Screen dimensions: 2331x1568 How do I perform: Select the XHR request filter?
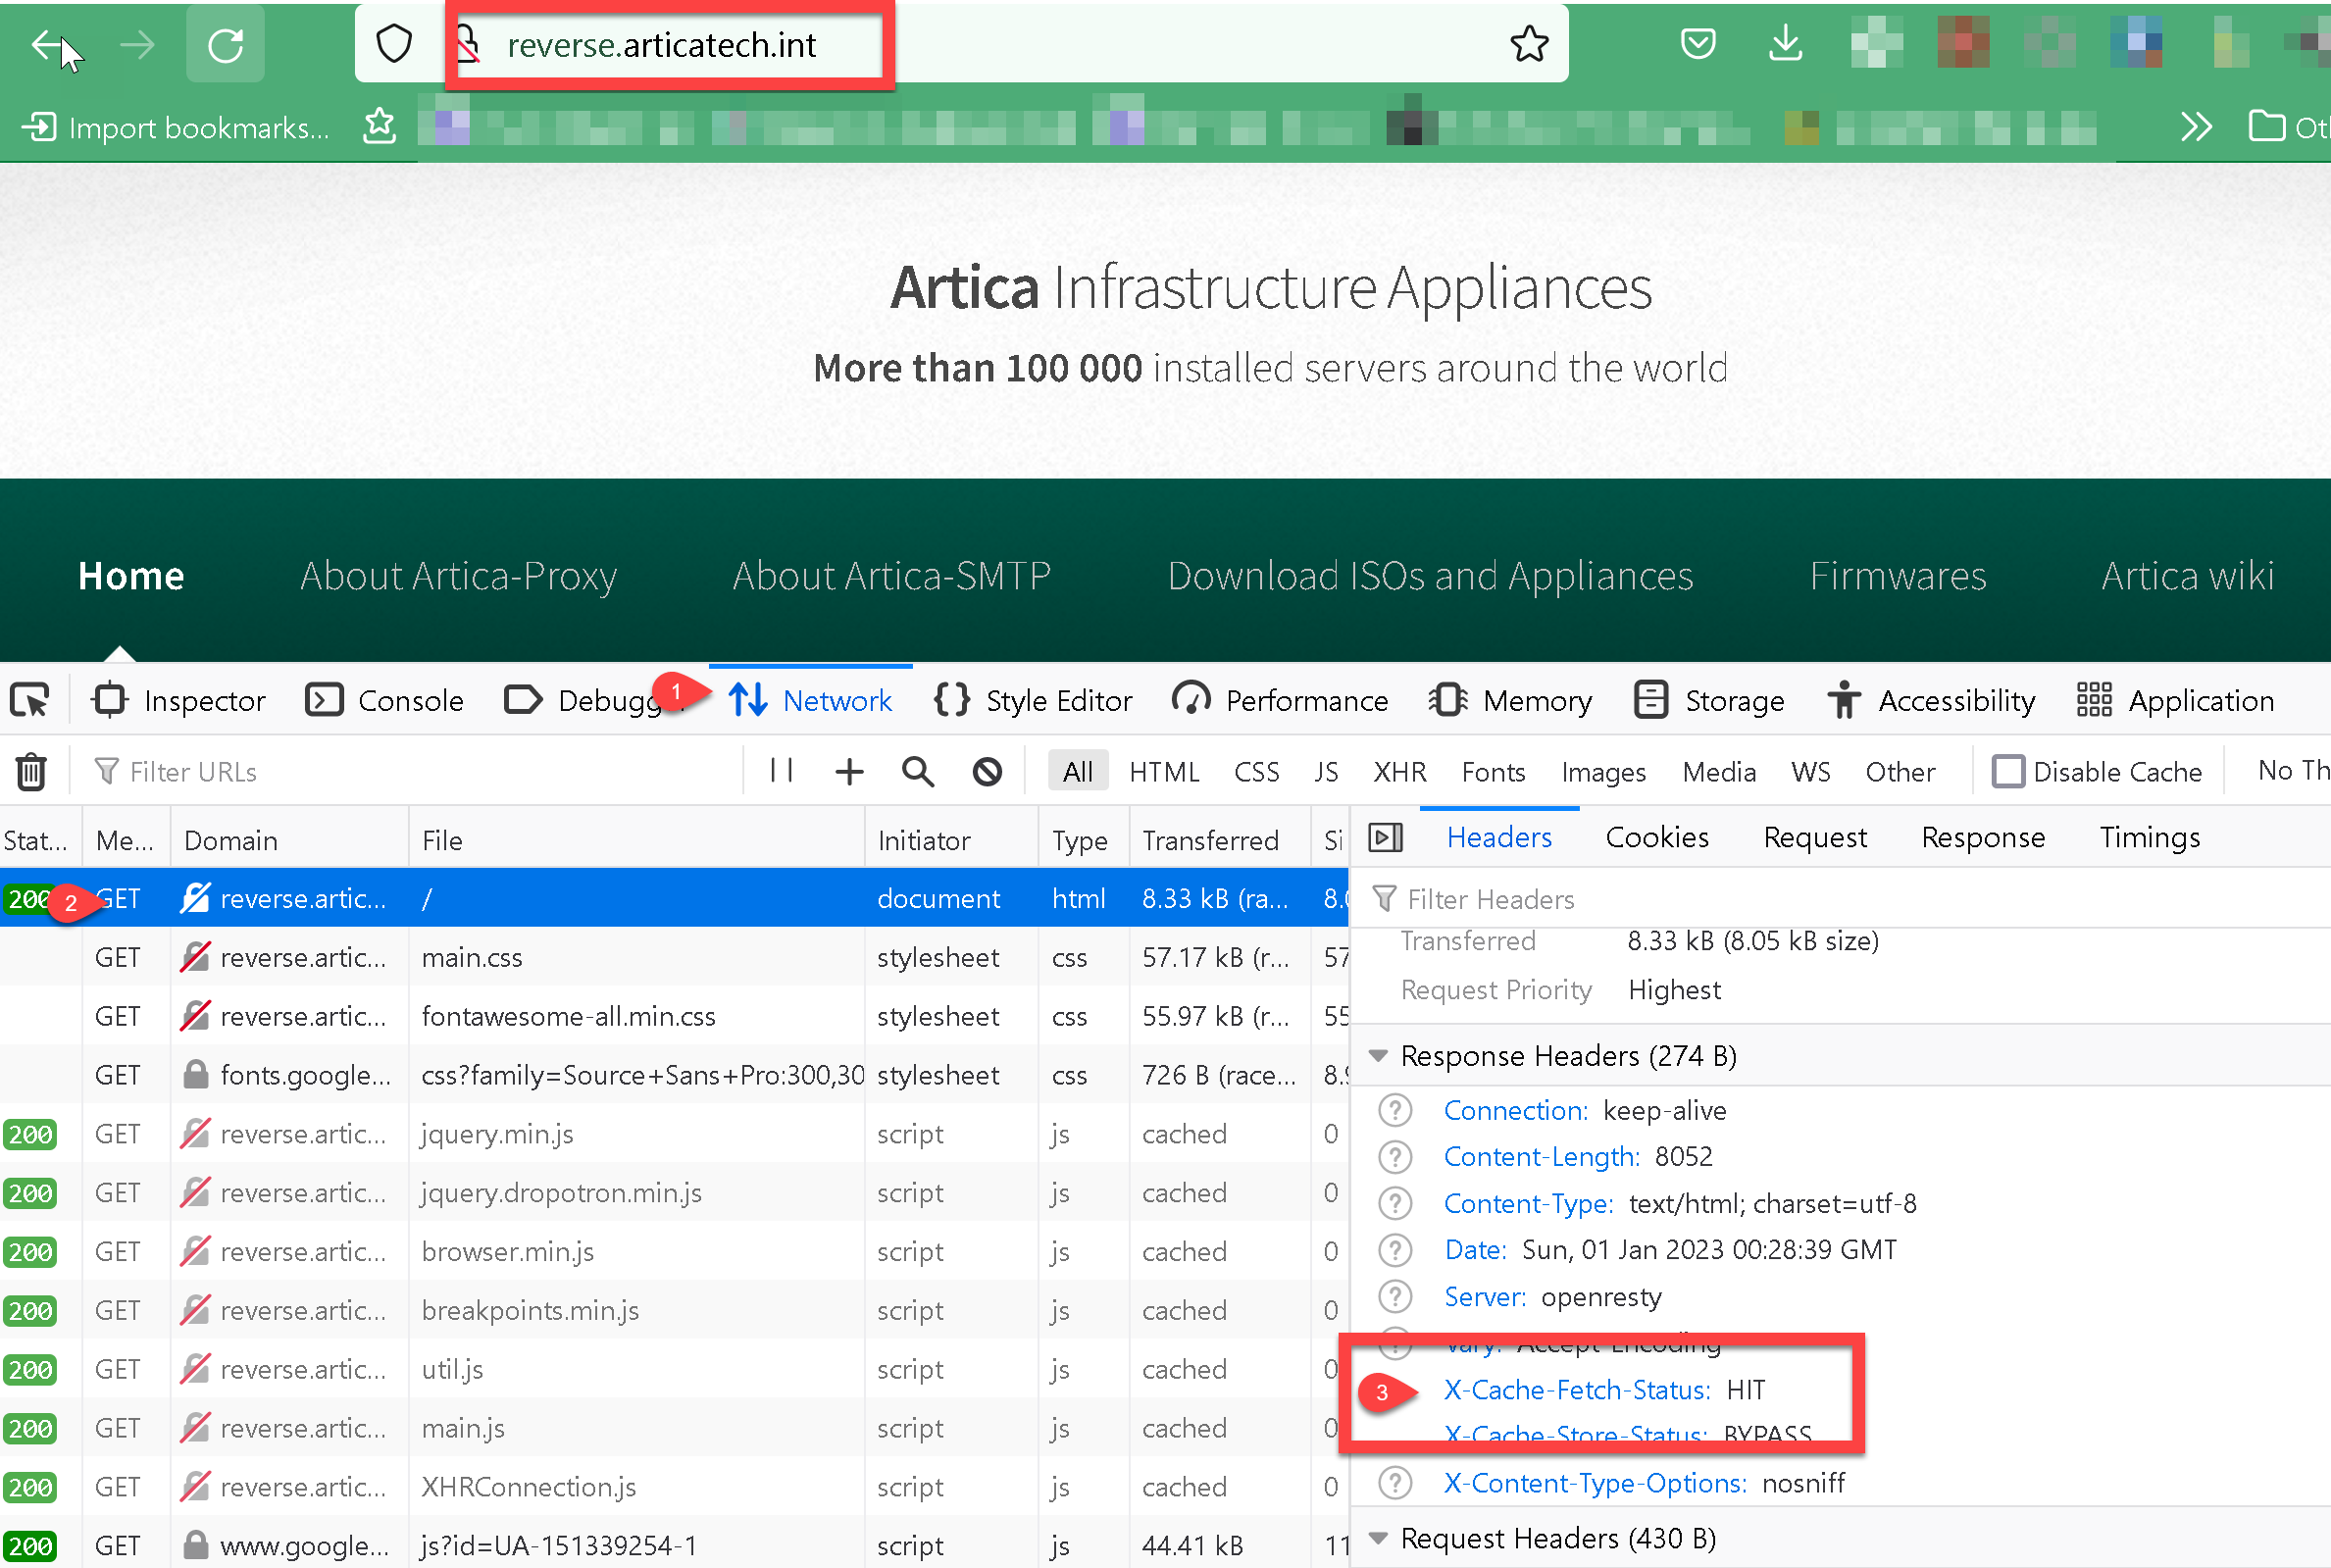pyautogui.click(x=1399, y=772)
